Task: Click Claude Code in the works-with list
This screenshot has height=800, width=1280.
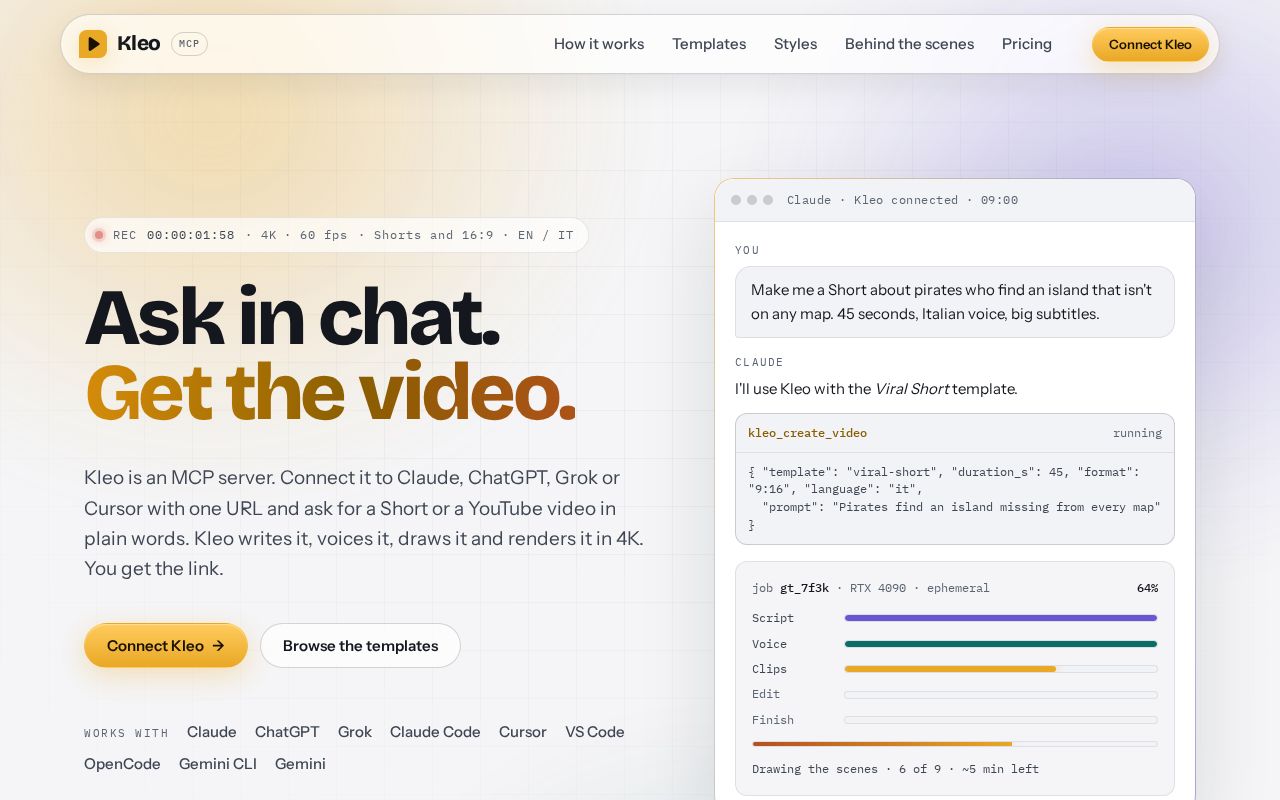Action: pos(435,732)
